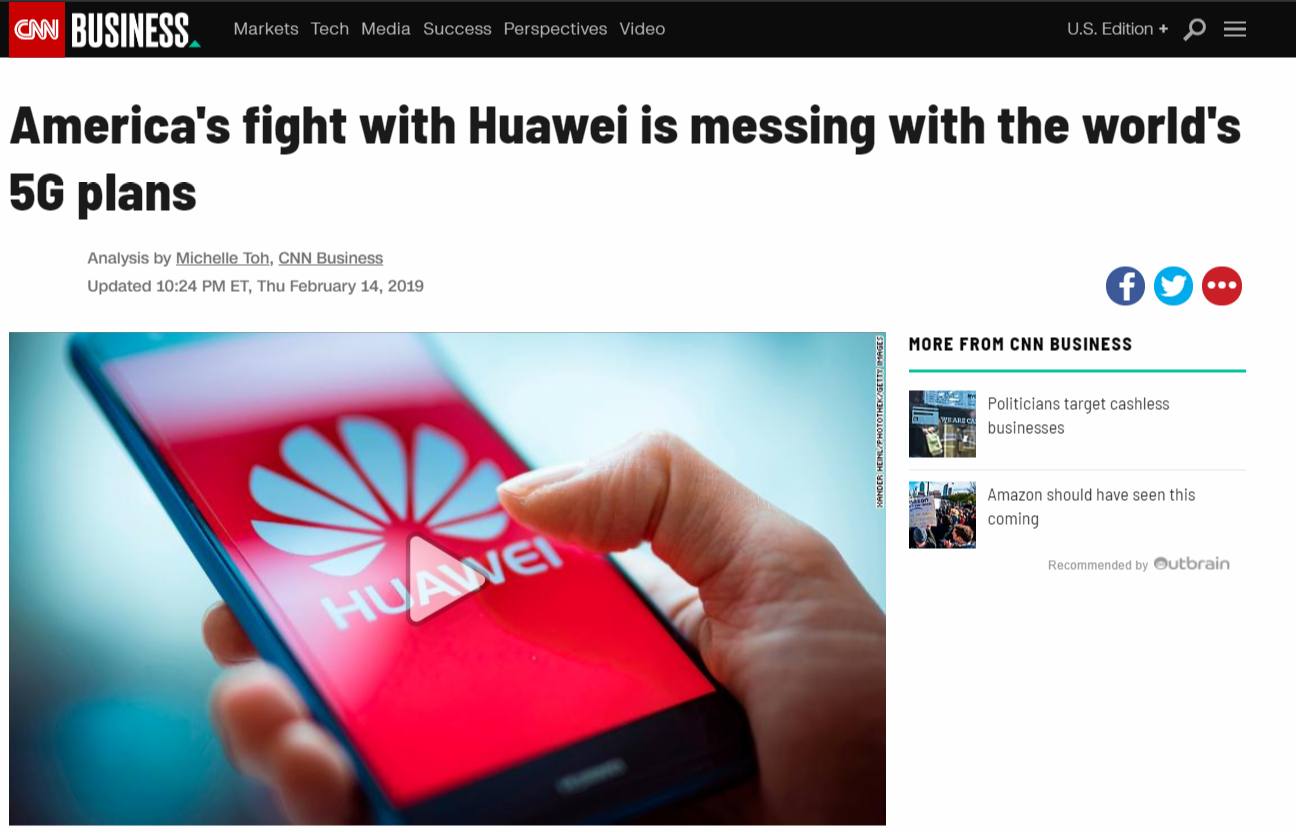Image resolution: width=1296 pixels, height=833 pixels.
Task: Open the hamburger menu icon
Action: click(x=1235, y=29)
